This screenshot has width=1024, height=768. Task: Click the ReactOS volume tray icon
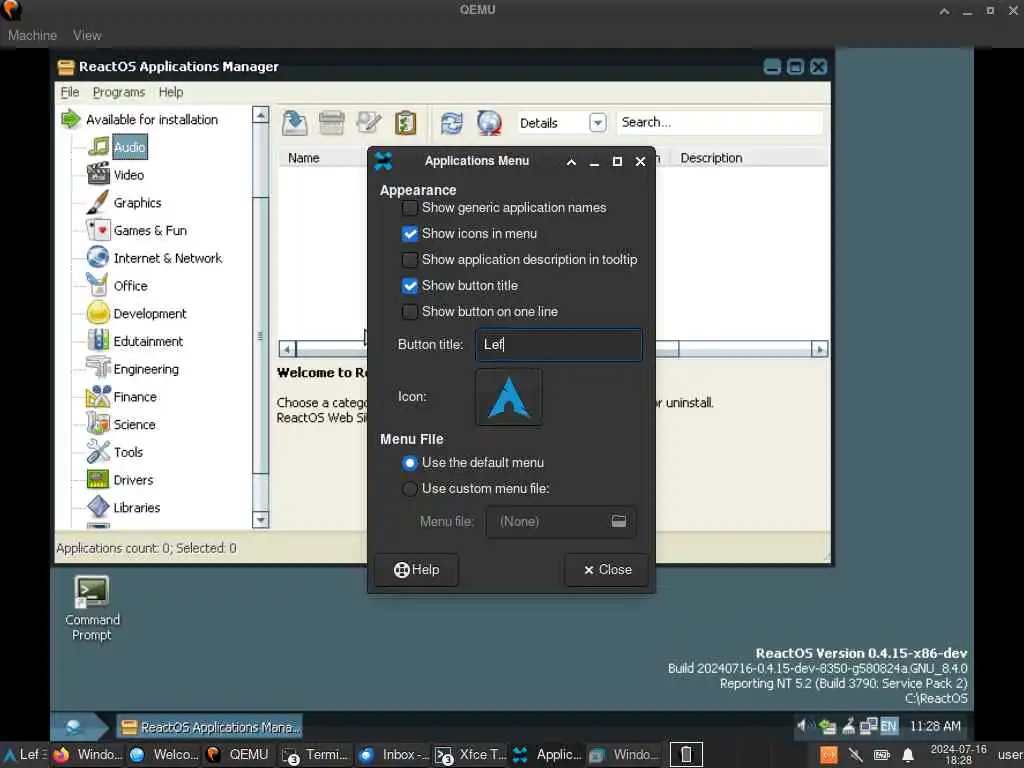803,725
